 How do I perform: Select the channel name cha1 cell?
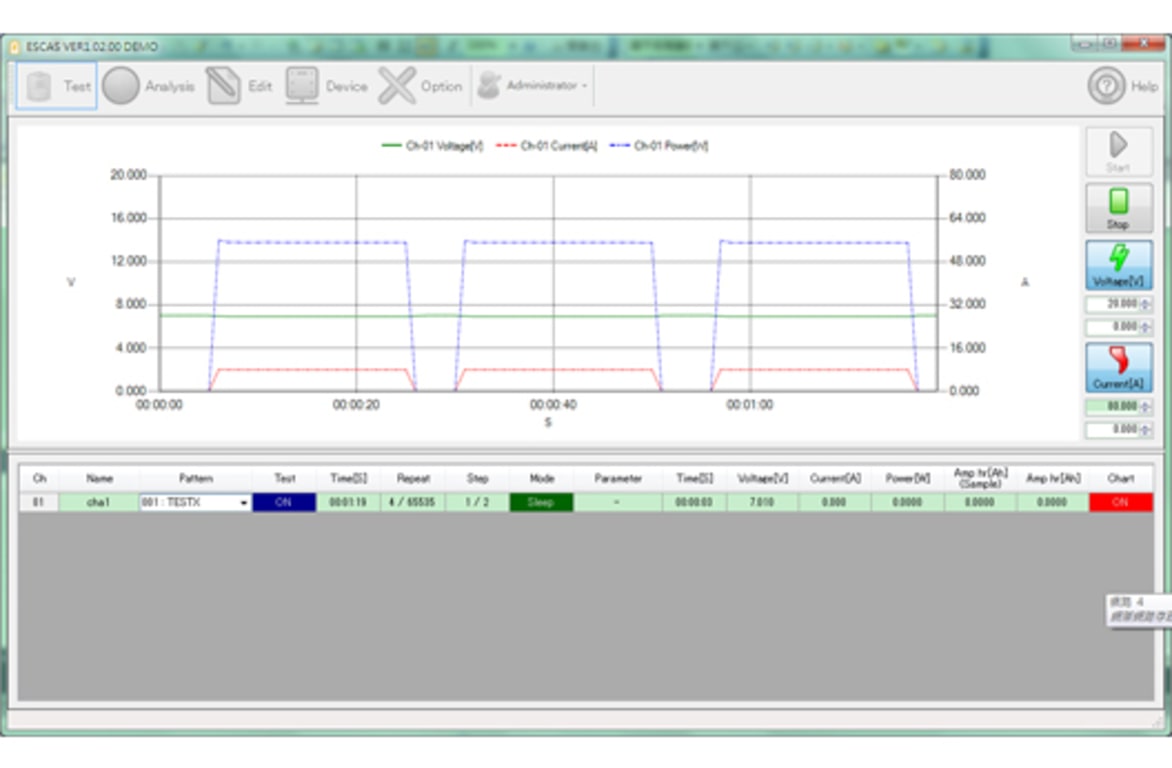pos(99,503)
